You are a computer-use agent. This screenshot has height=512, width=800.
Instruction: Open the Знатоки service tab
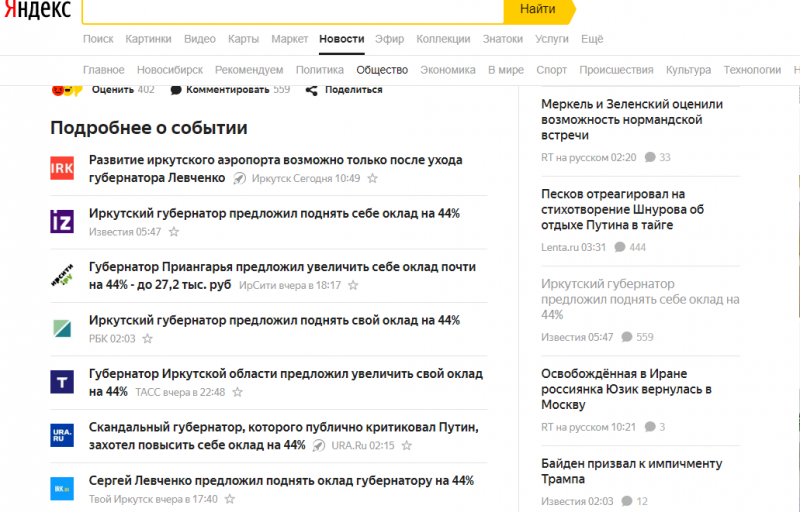503,39
